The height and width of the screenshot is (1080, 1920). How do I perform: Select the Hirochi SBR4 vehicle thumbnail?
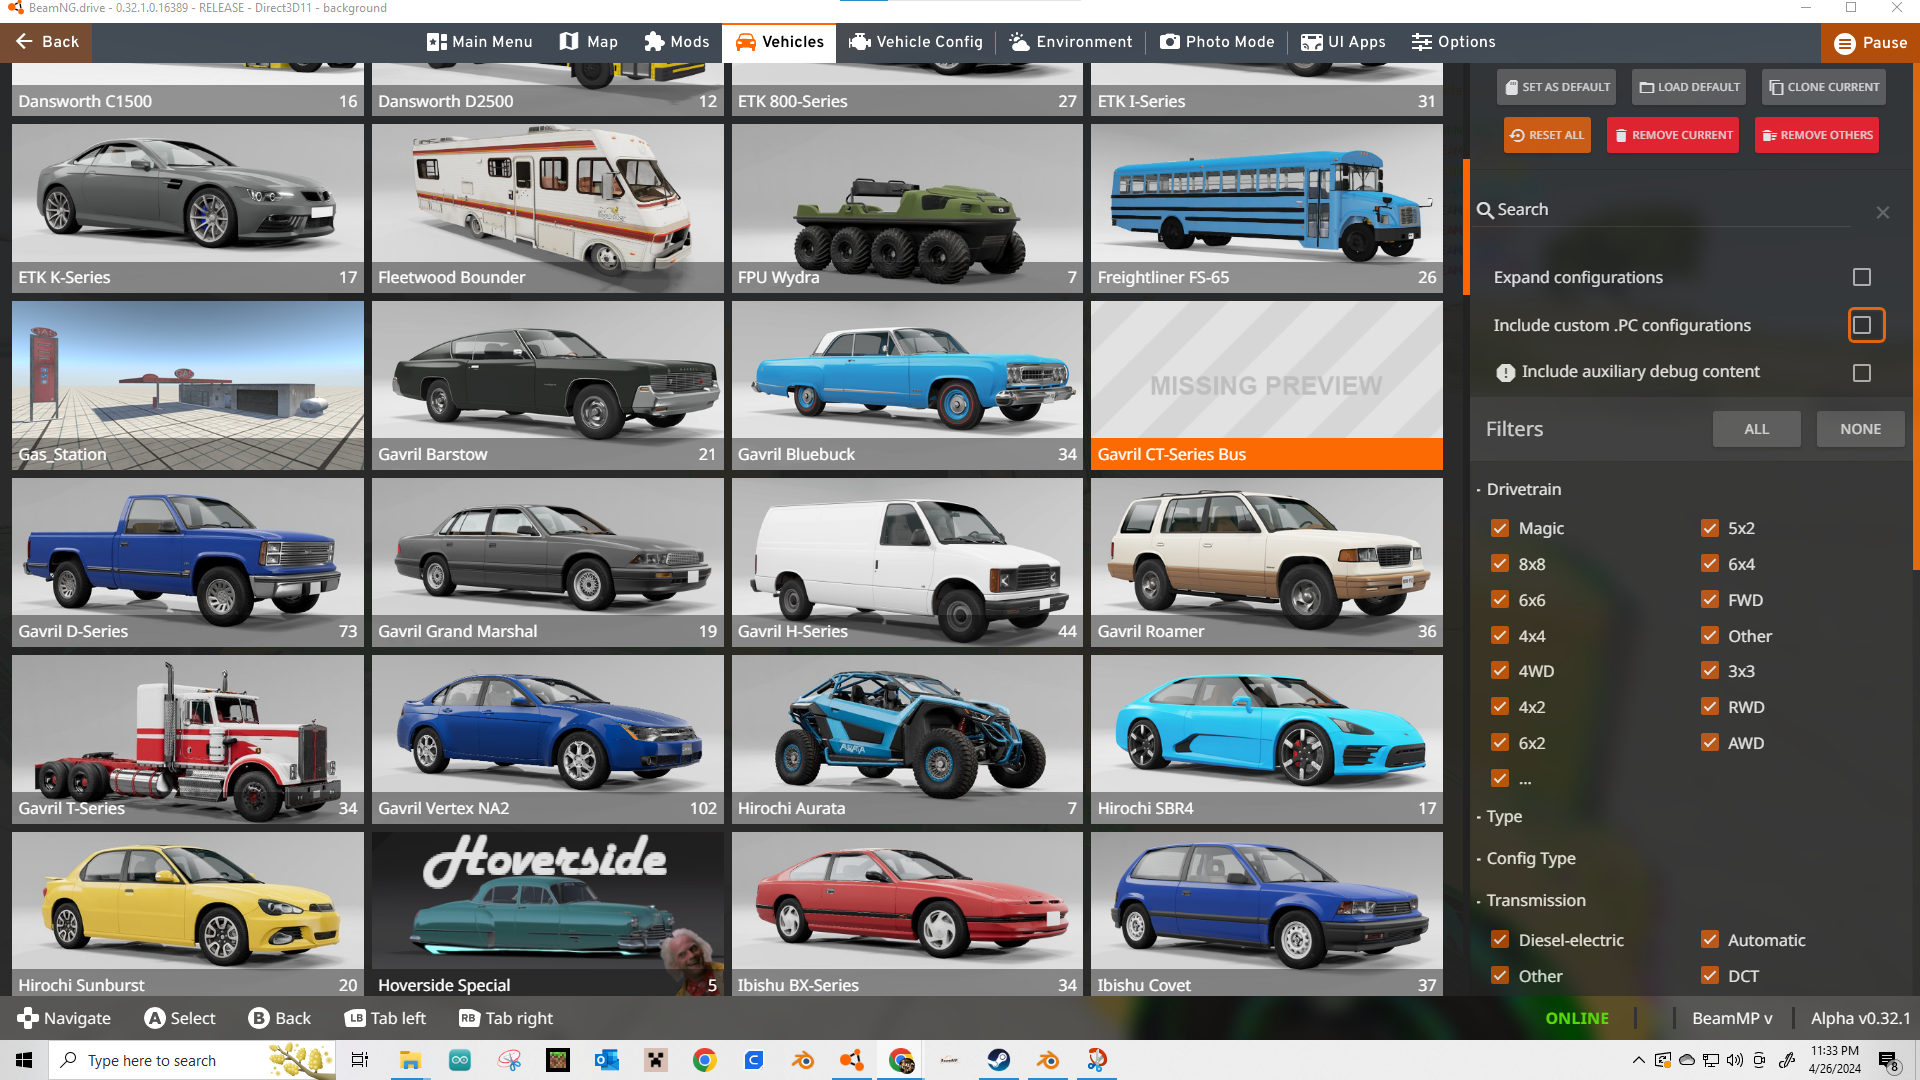1267,739
